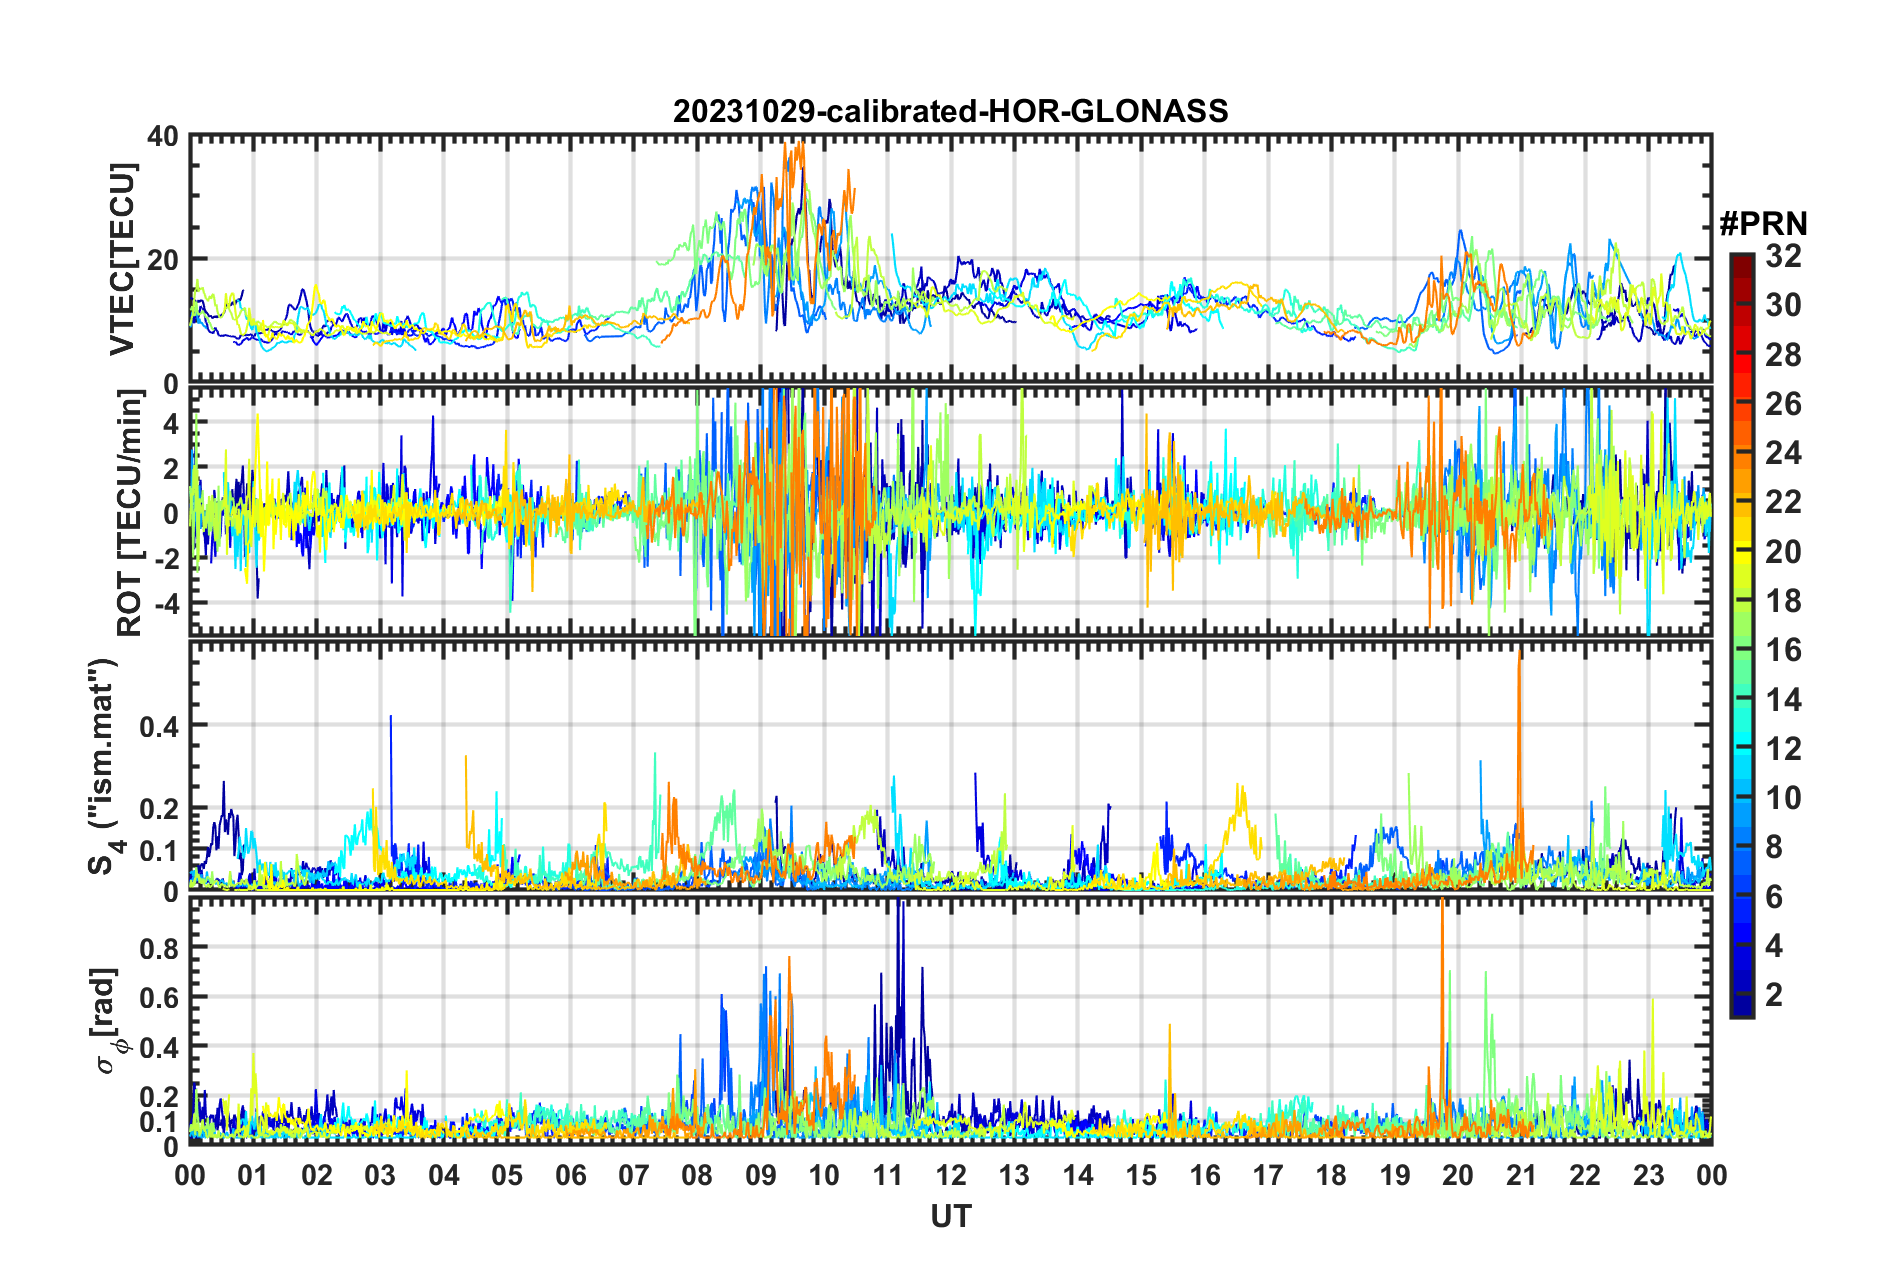
Task: Click the colorbar tick label 16
Action: click(x=1783, y=650)
